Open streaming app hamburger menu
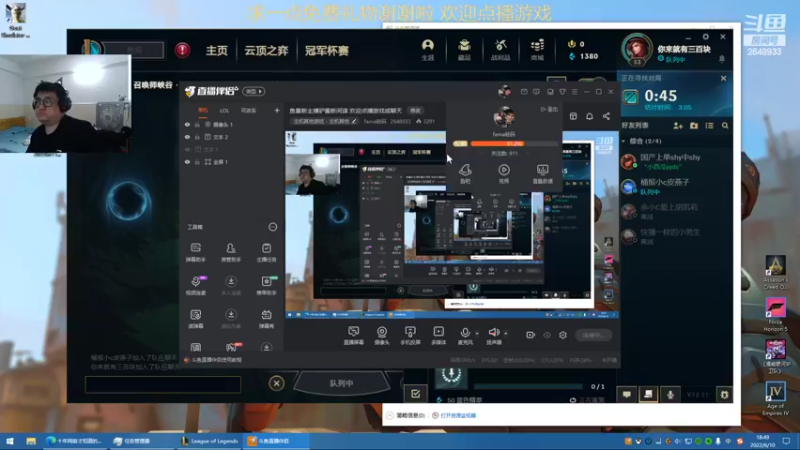The height and width of the screenshot is (450, 800). pos(574,92)
